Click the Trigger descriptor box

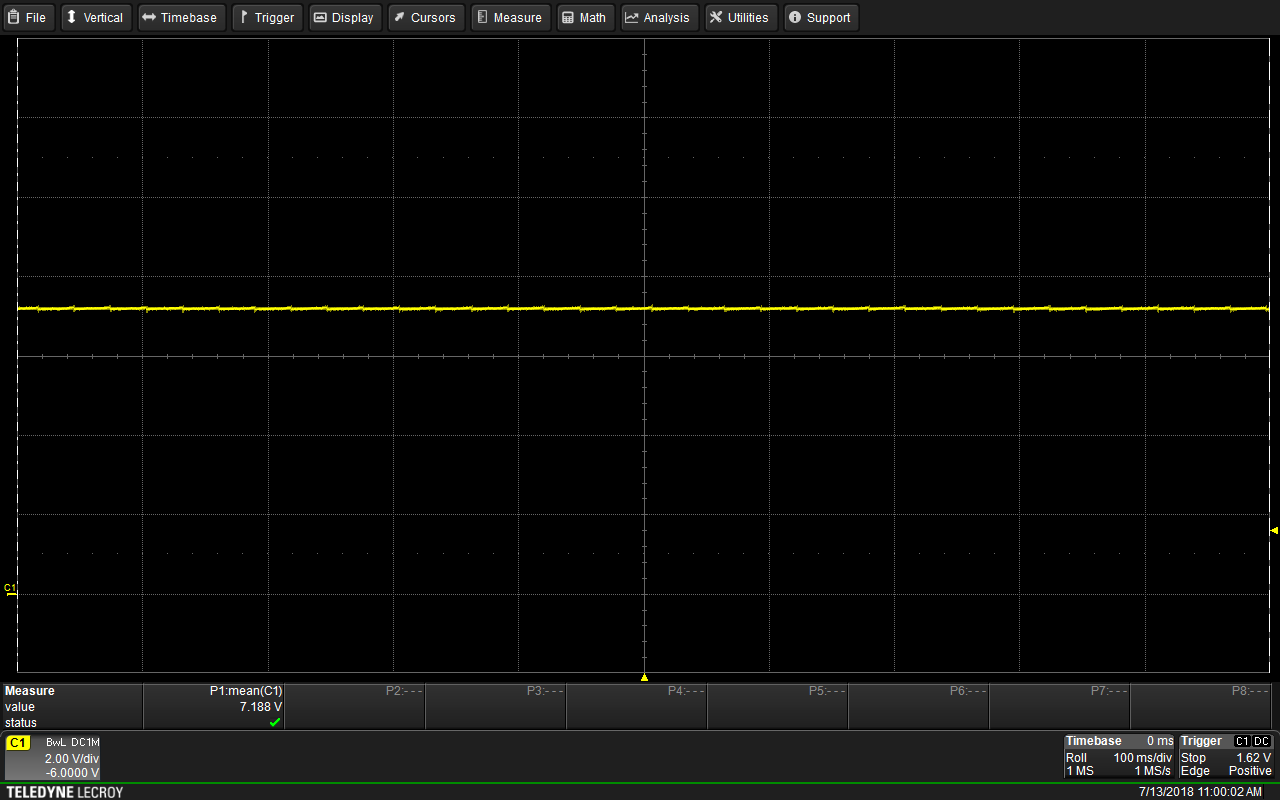click(1226, 757)
